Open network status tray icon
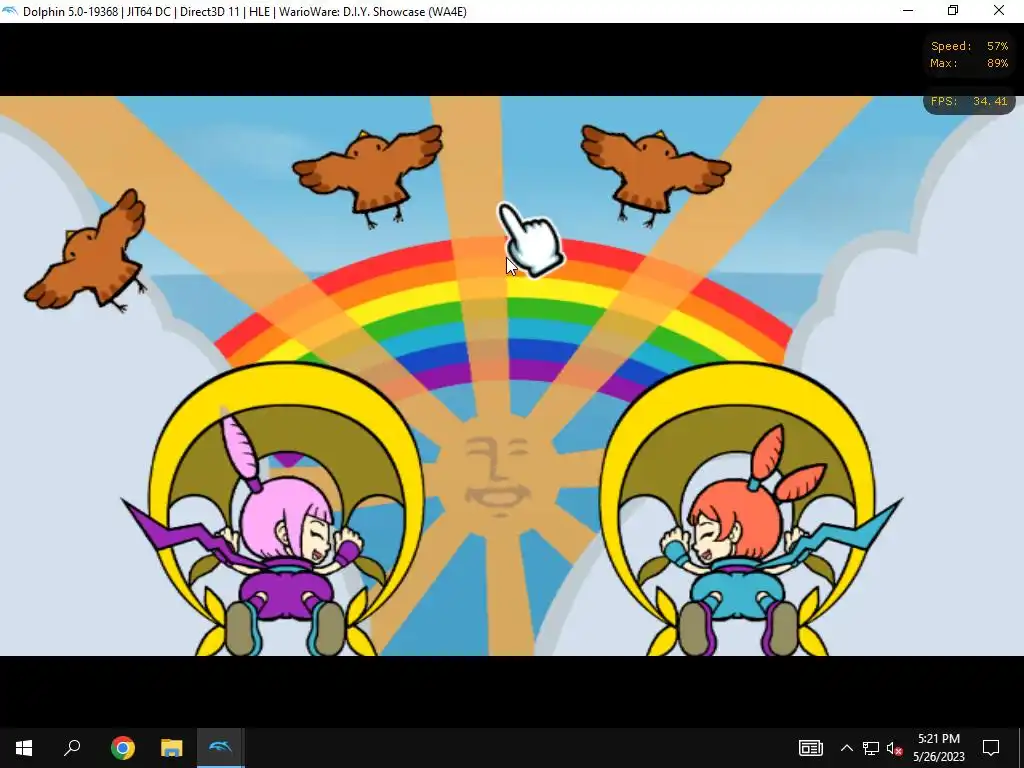Screen dimensions: 1024x768 (x=871, y=748)
